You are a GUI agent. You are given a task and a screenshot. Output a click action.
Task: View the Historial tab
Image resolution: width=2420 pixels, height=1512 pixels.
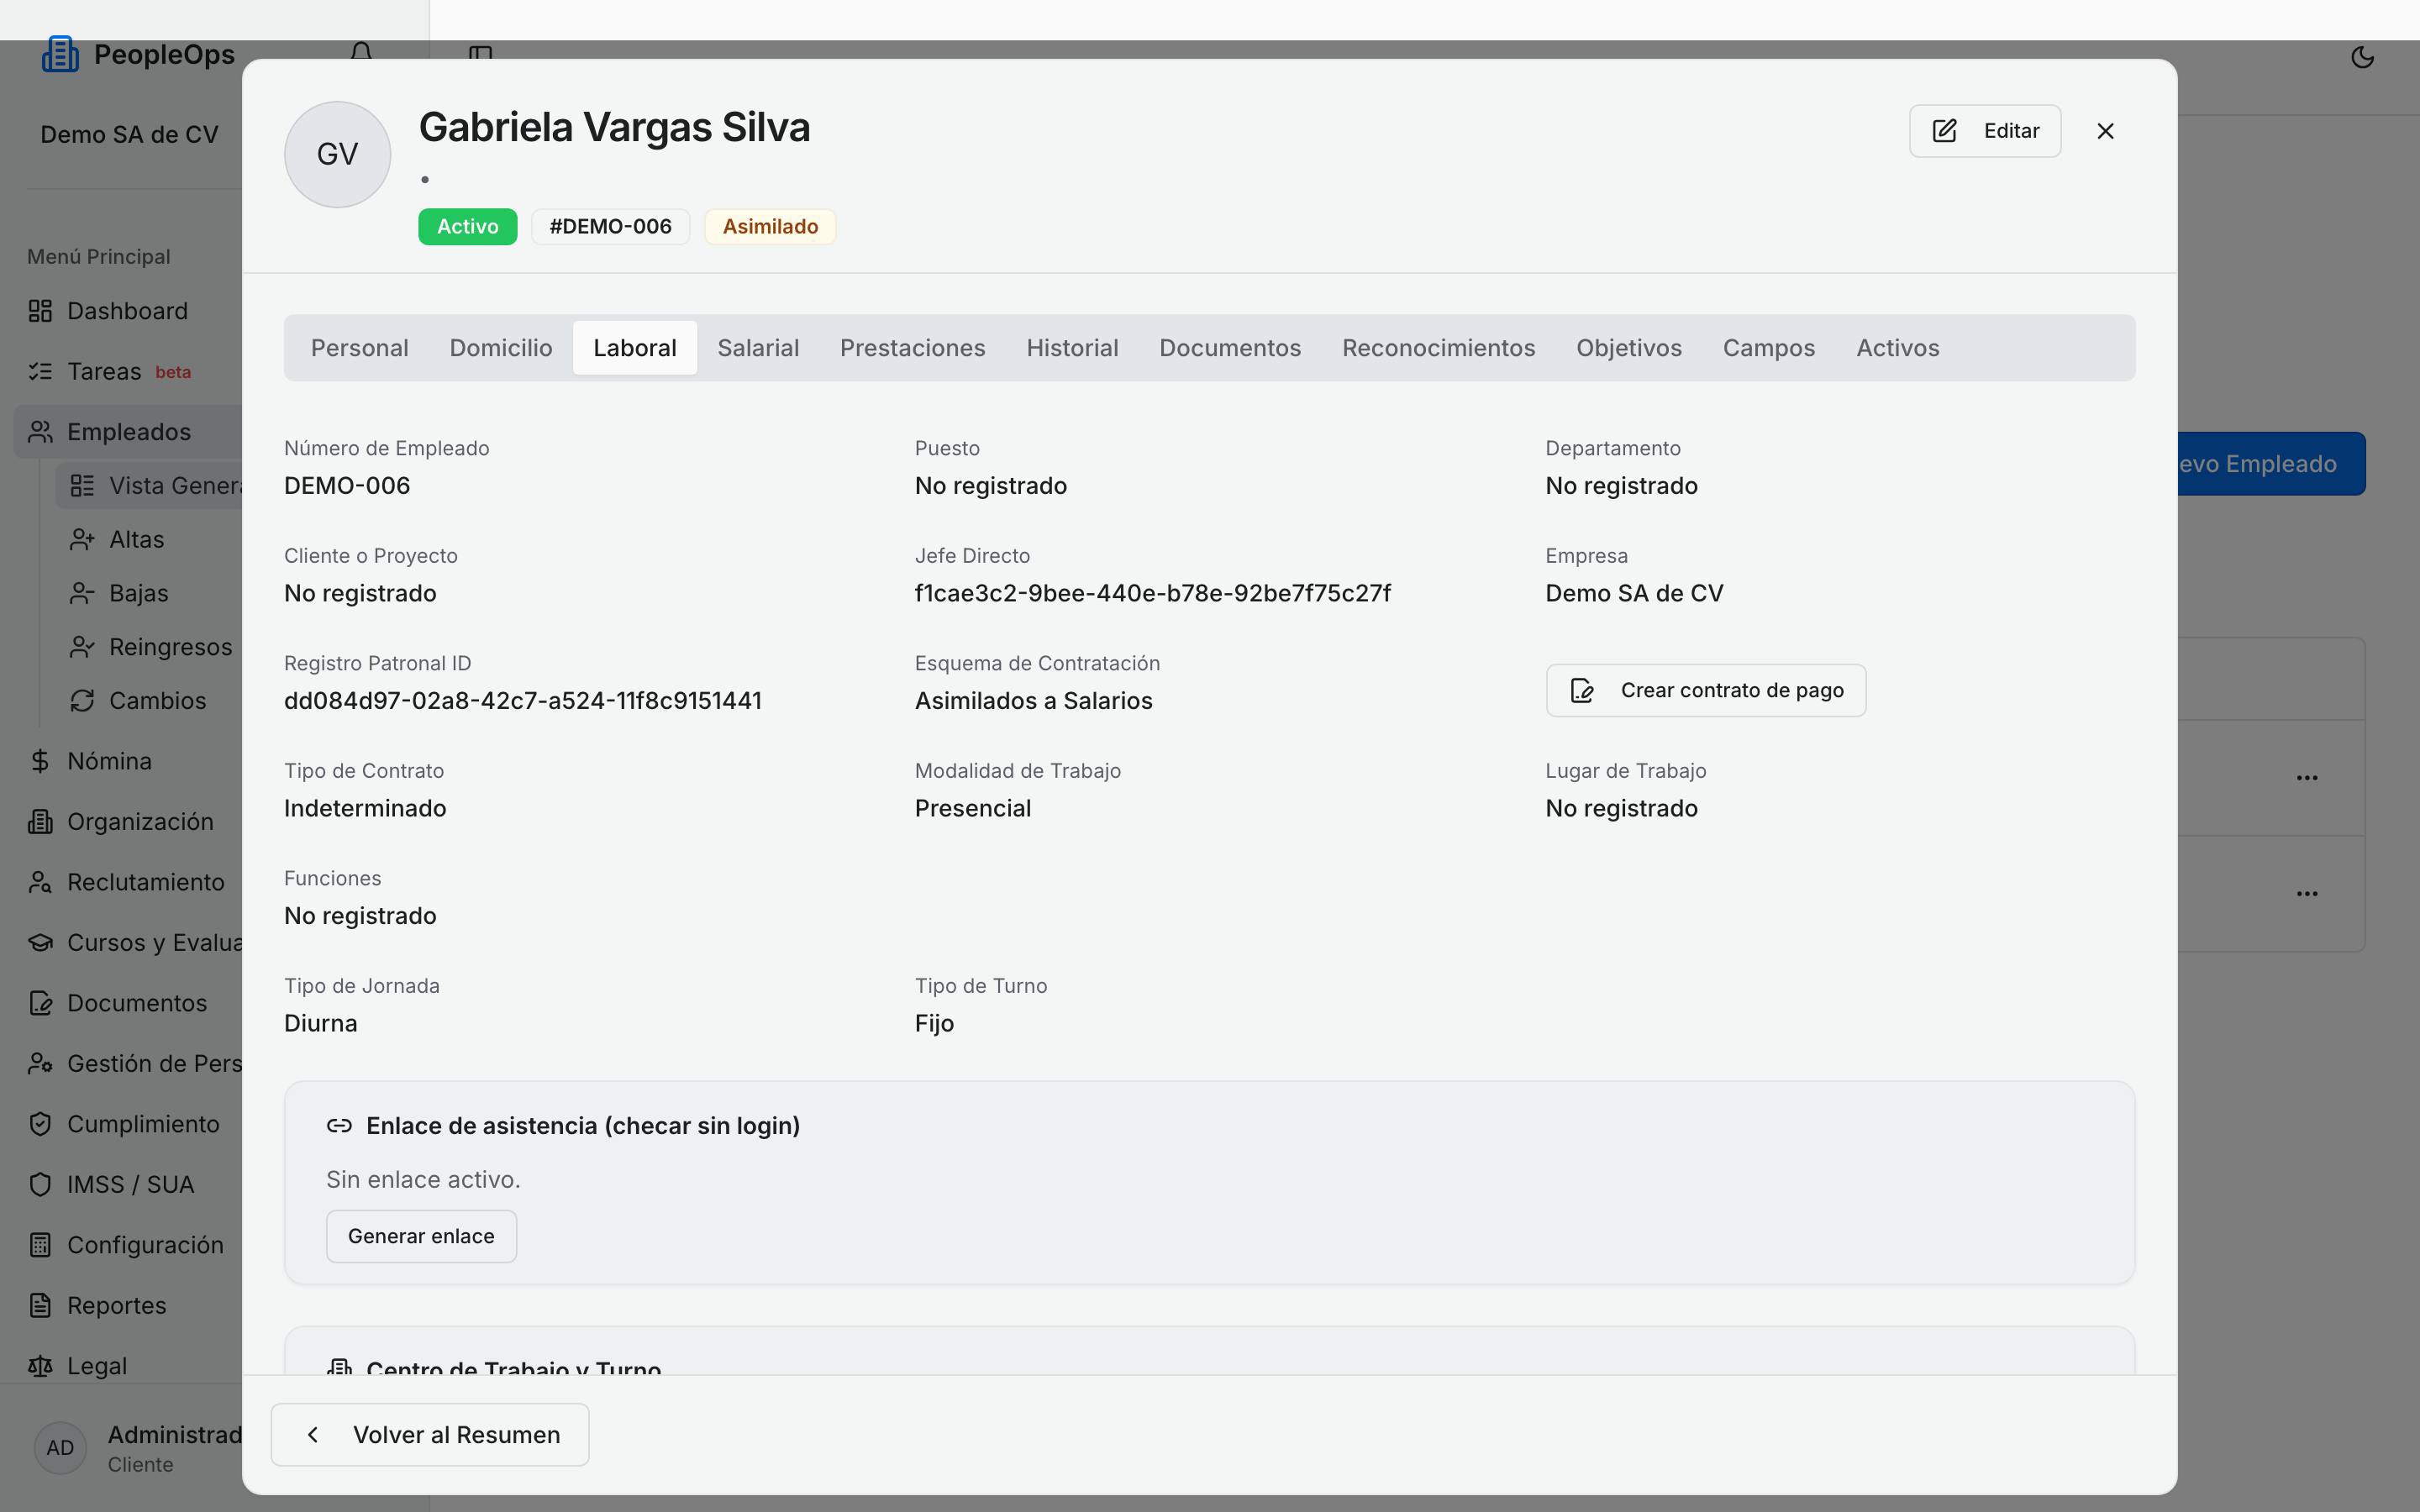[1072, 348]
